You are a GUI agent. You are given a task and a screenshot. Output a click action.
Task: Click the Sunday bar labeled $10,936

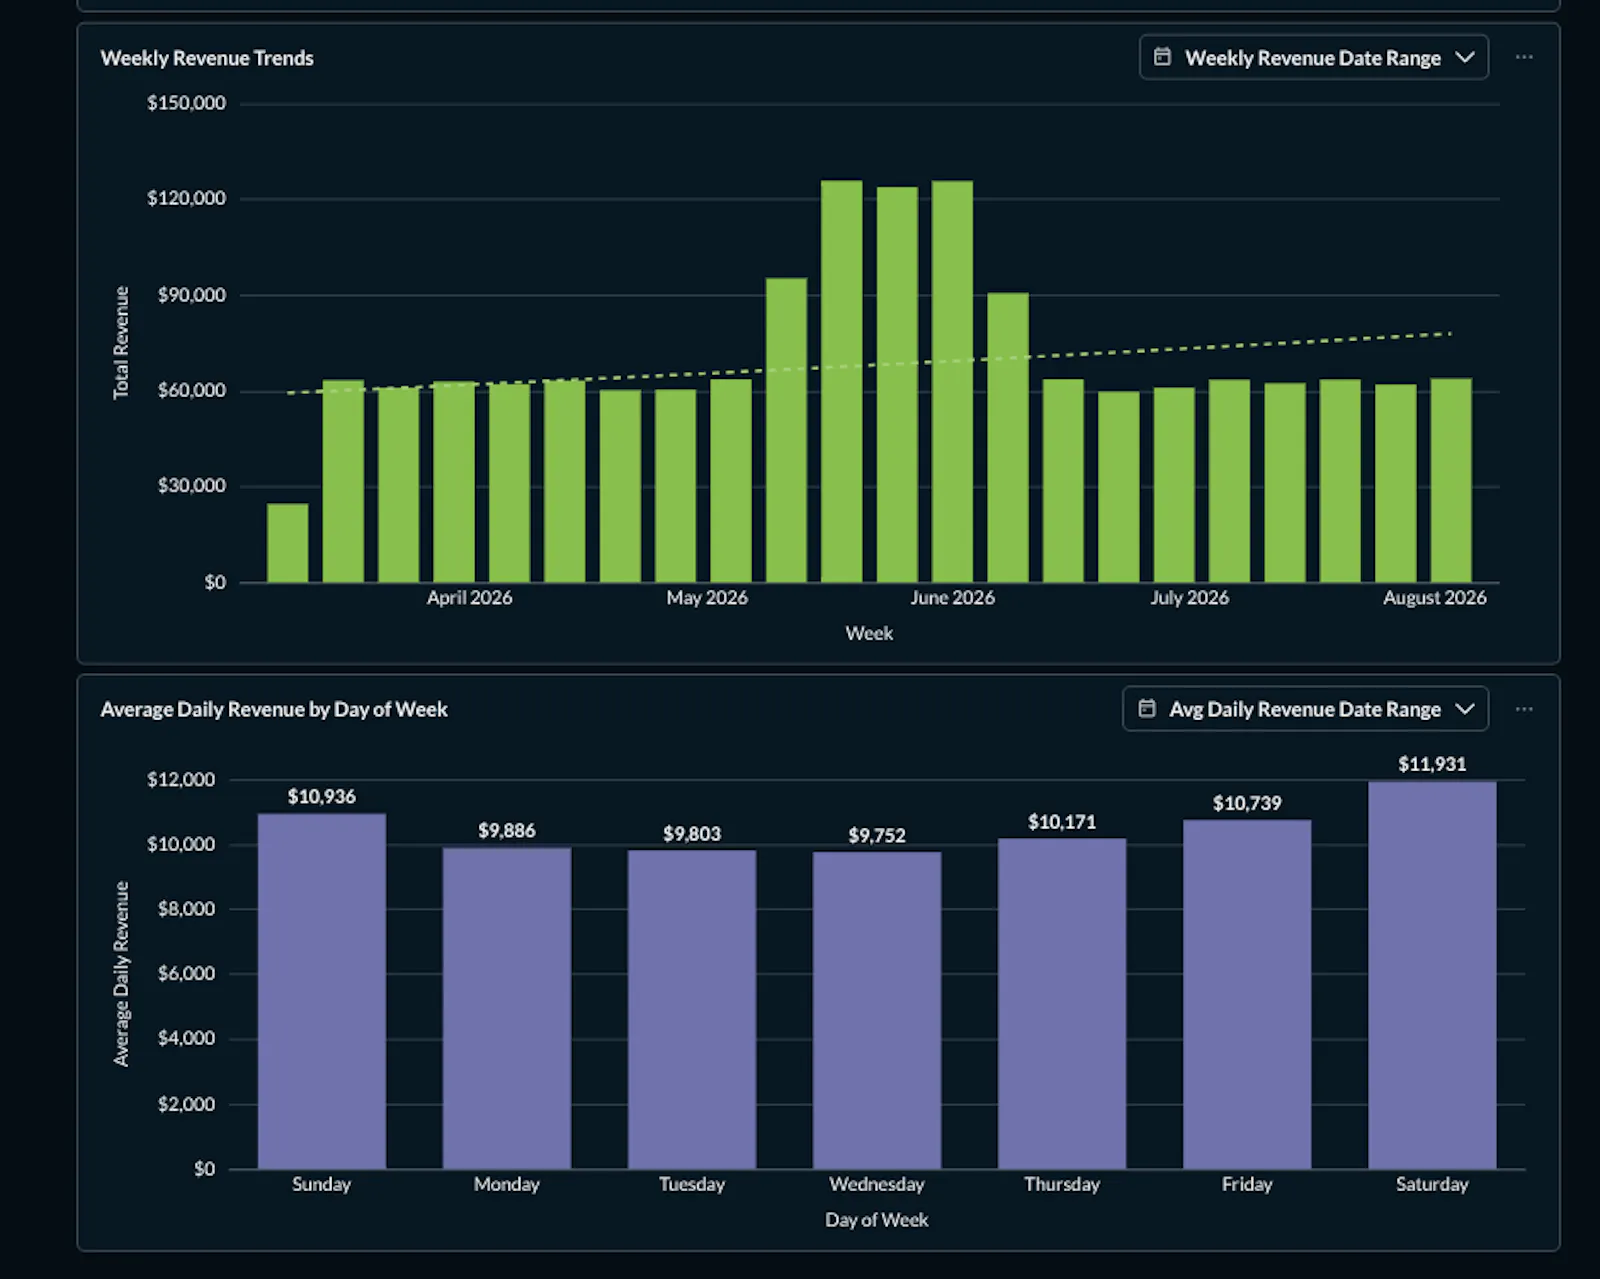click(321, 991)
